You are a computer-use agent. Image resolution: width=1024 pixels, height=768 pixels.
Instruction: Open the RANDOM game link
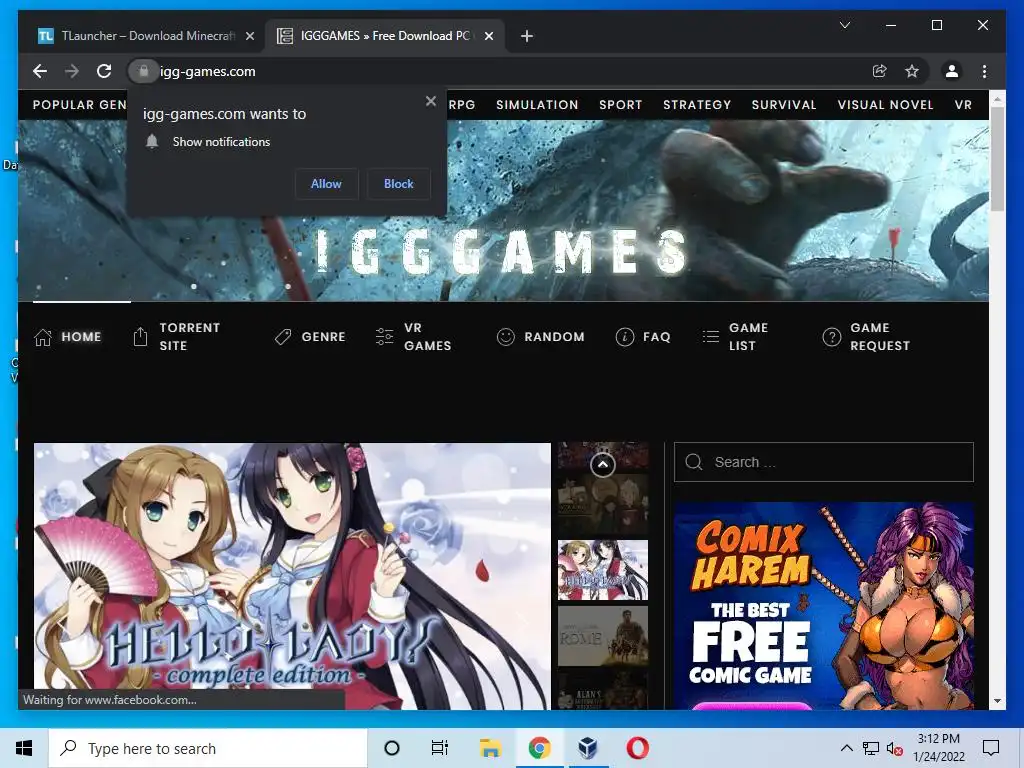pos(554,337)
